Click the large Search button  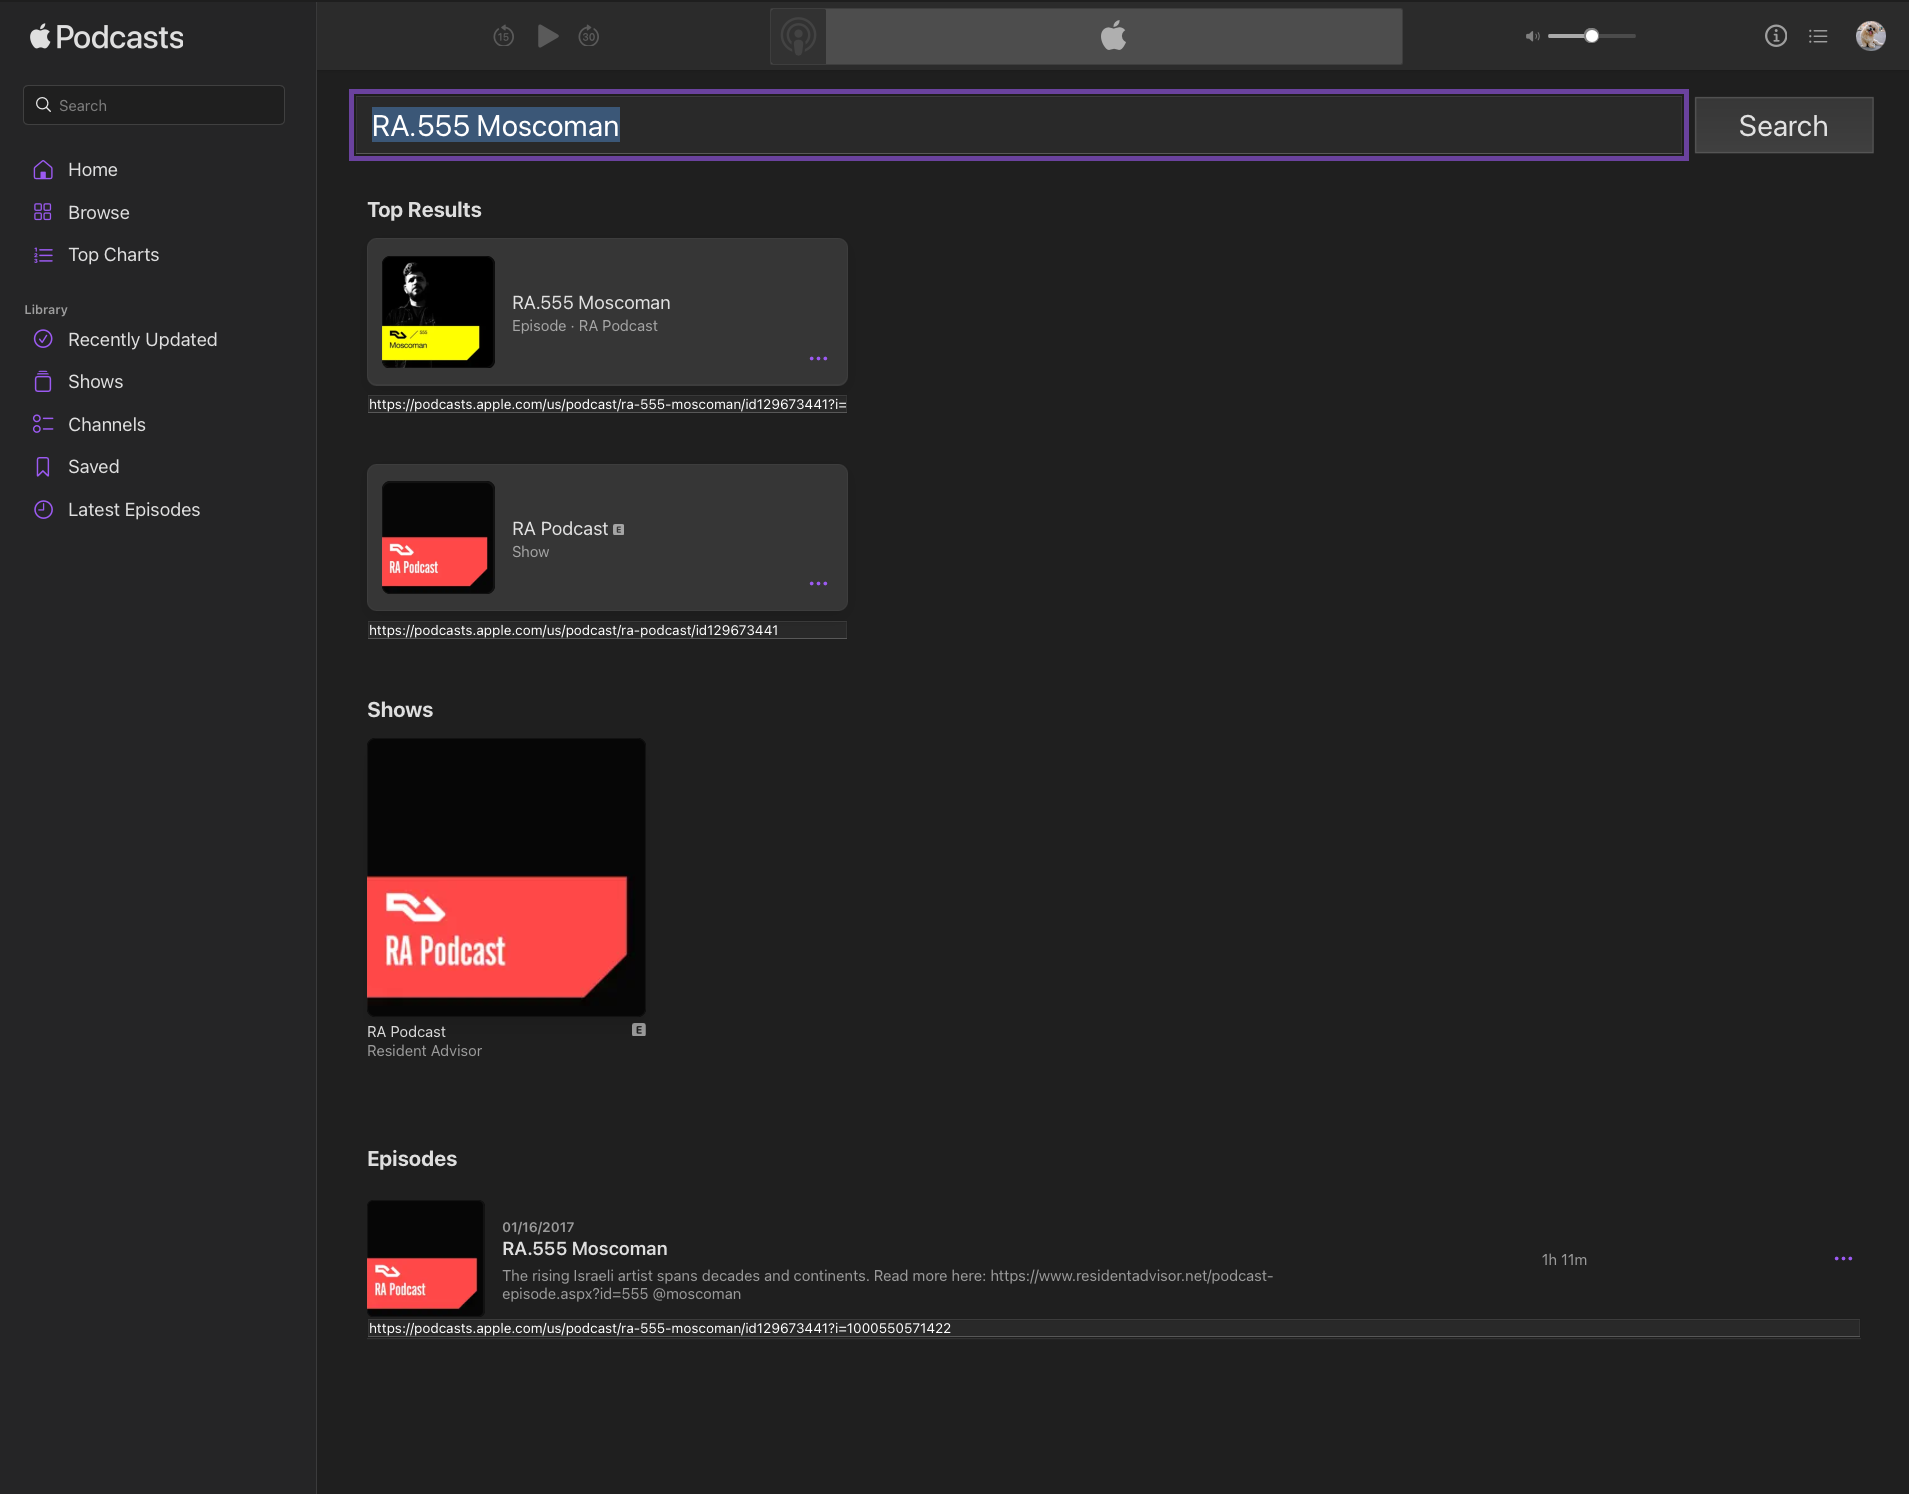click(x=1784, y=125)
